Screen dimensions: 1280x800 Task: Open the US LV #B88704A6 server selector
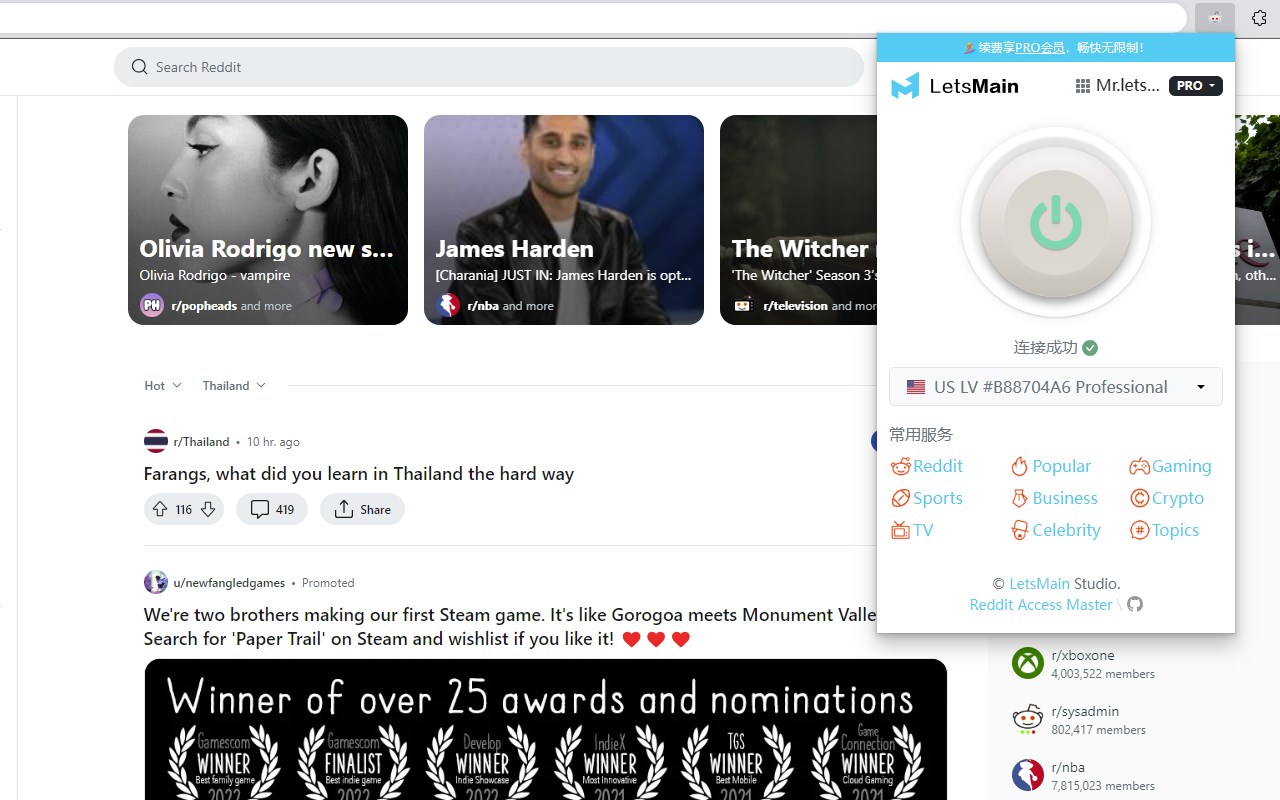point(1056,387)
